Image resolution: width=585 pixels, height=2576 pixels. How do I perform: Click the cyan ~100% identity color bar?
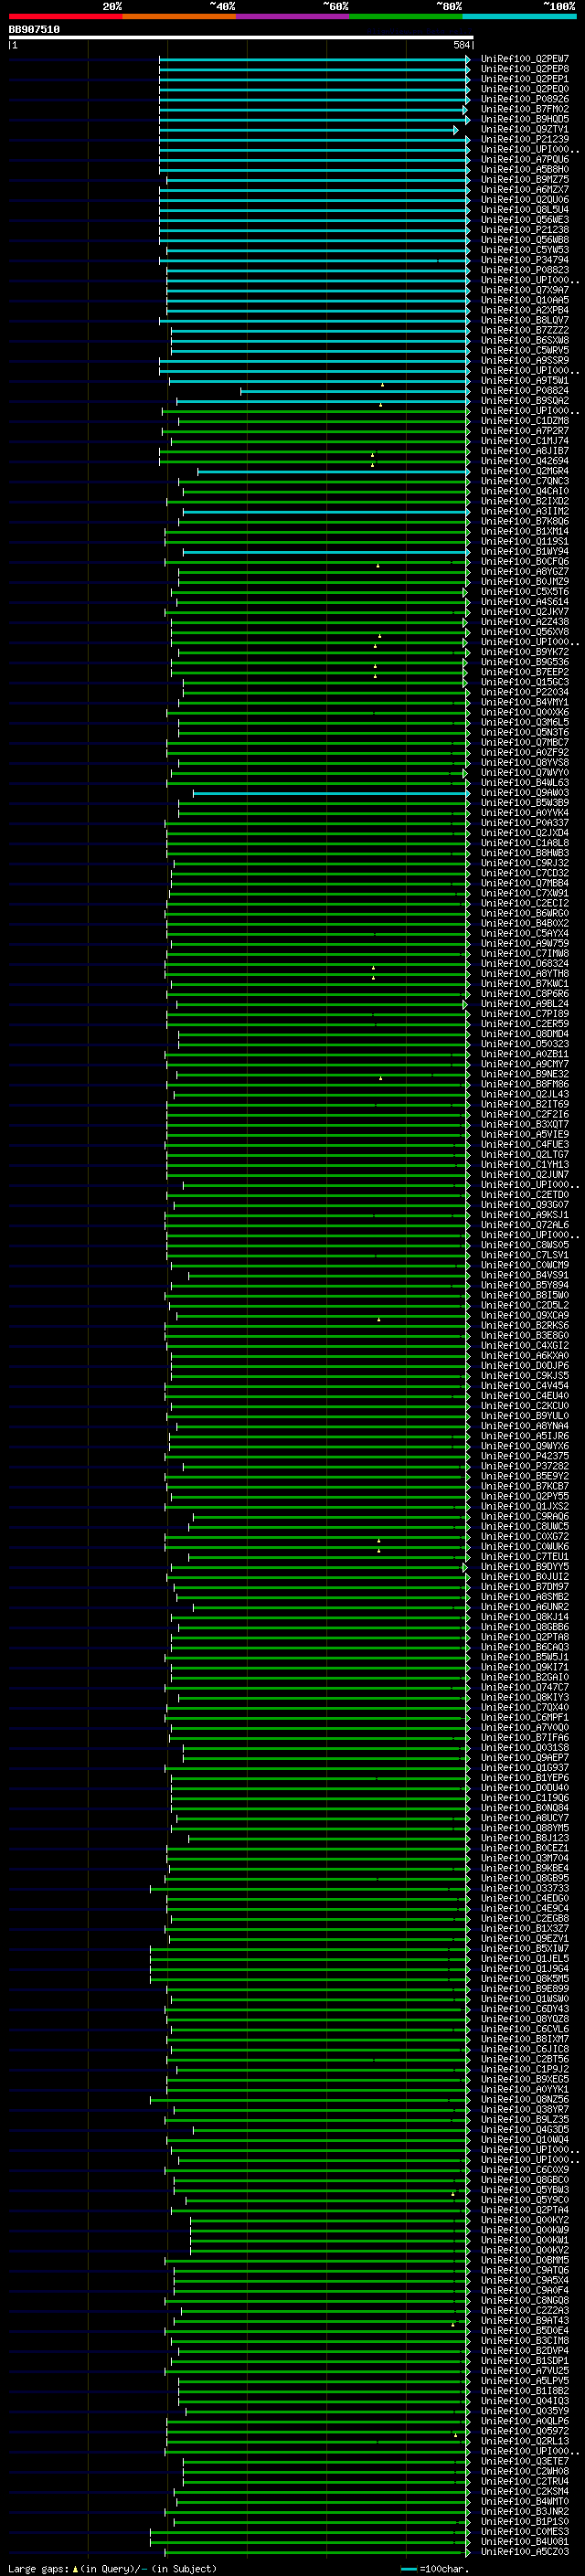click(520, 16)
